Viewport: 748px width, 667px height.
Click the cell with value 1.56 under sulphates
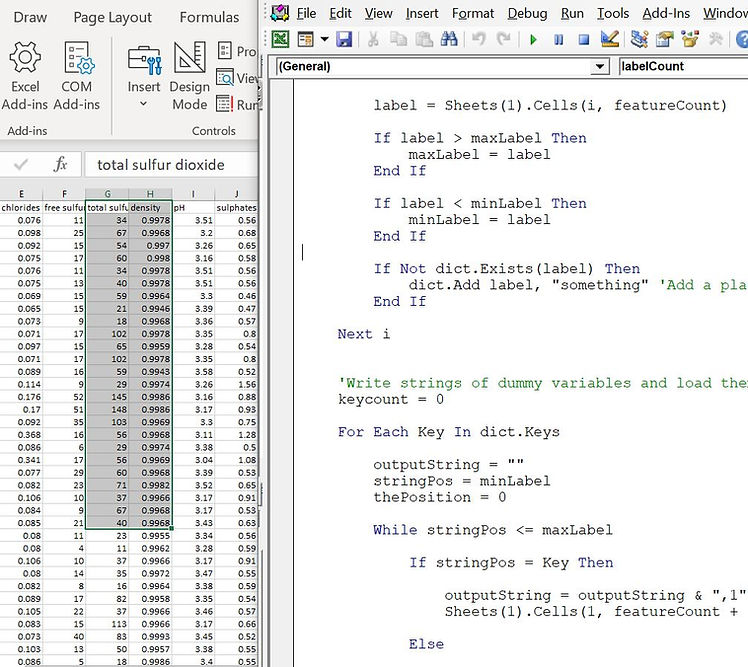[x=237, y=385]
